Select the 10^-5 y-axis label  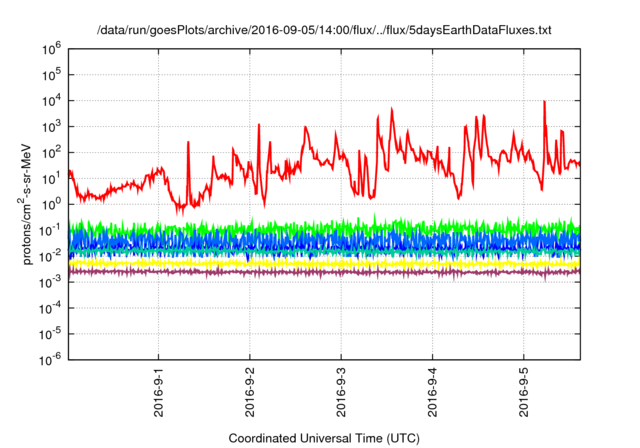(x=51, y=334)
